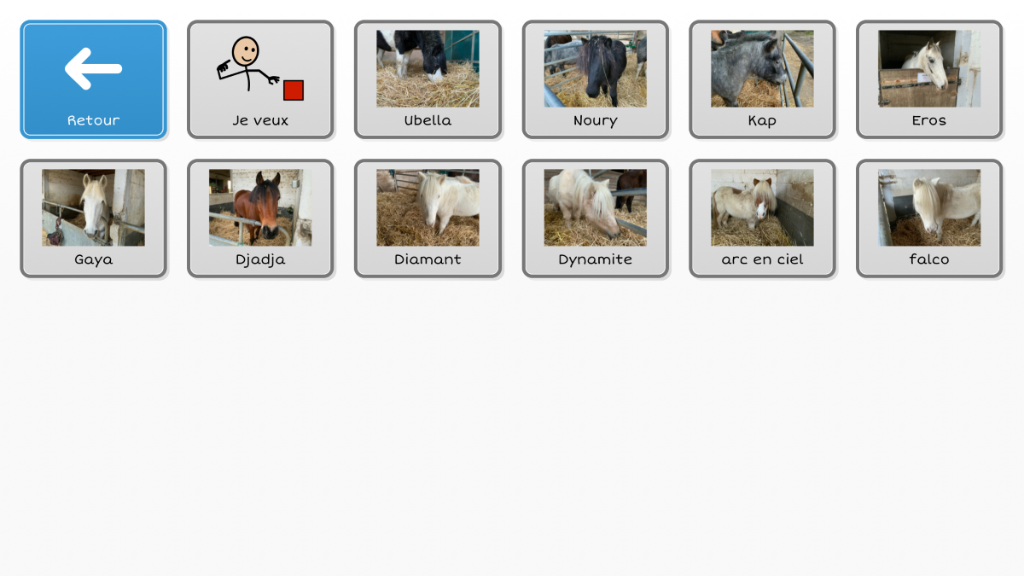The height and width of the screenshot is (576, 1024).
Task: Tap the Diamant pony tile
Action: click(428, 218)
